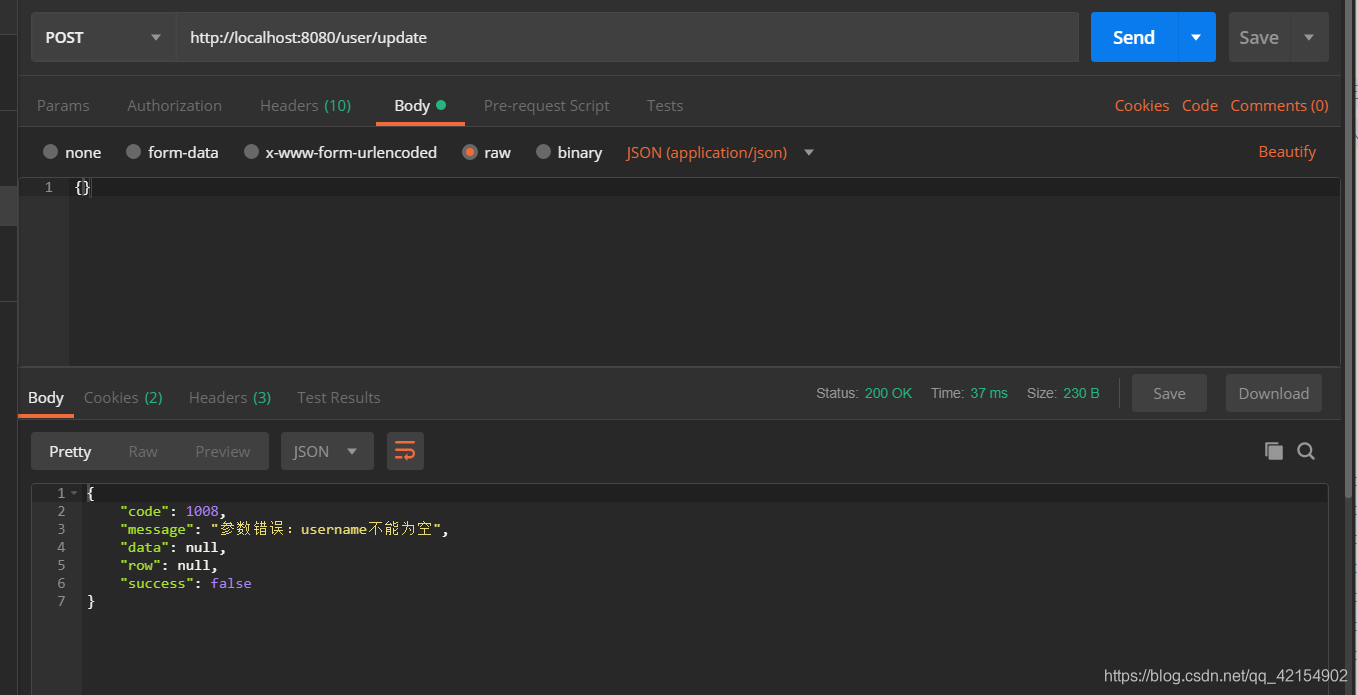
Task: Open the Code snippet generator
Action: click(1200, 105)
